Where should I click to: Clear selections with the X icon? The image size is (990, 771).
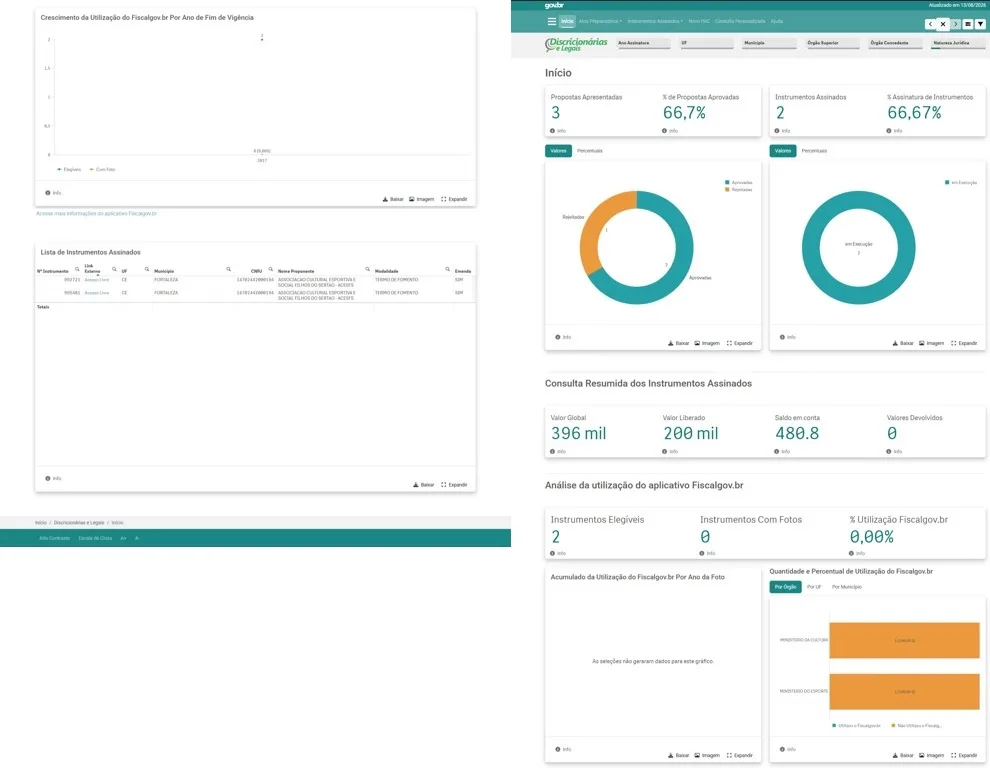[x=943, y=24]
